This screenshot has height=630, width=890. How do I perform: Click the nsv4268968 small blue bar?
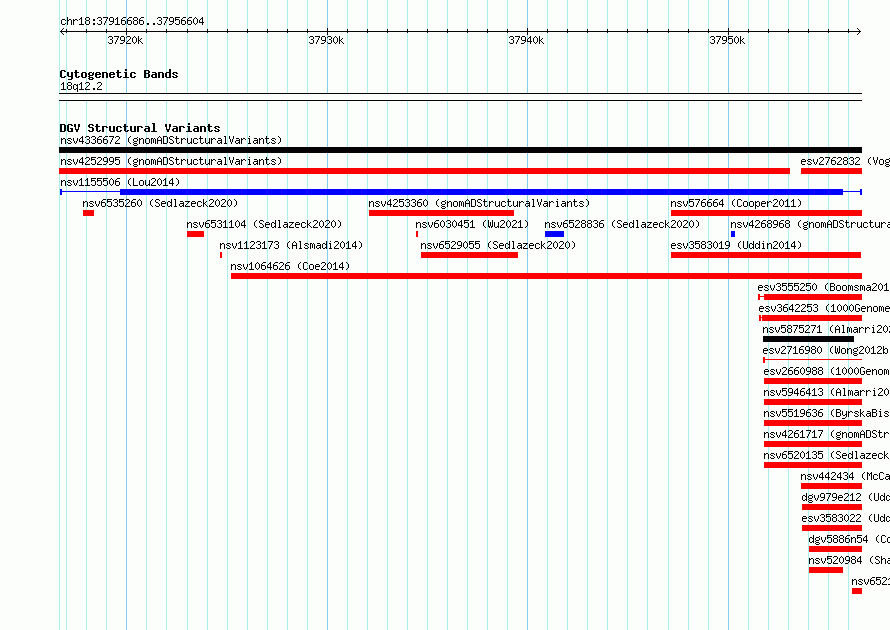tap(733, 234)
